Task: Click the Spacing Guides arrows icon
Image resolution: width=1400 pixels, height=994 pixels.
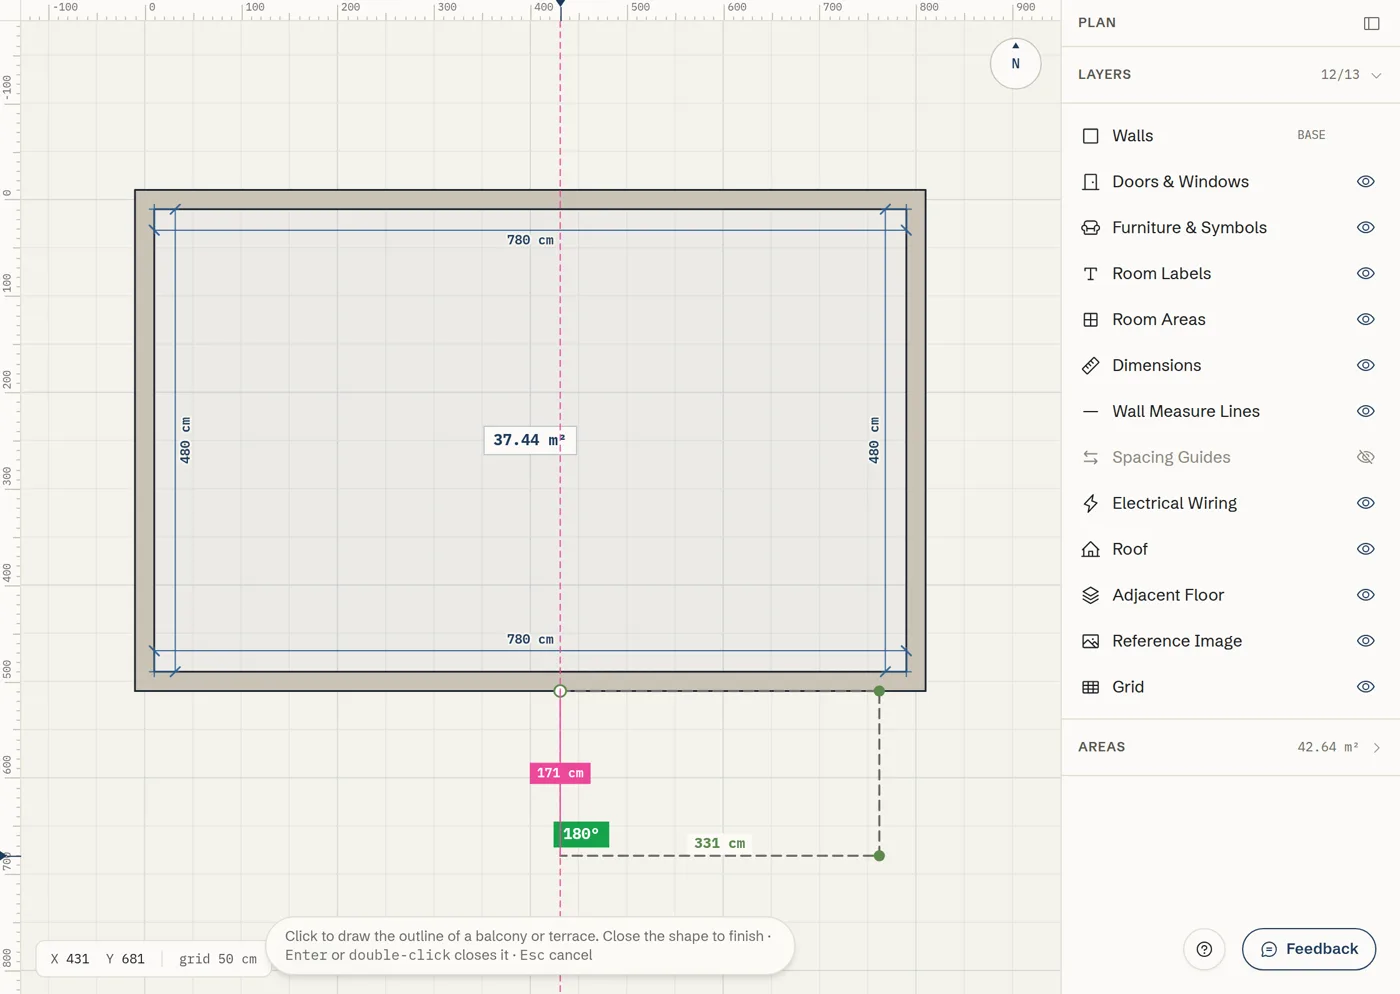Action: 1090,458
